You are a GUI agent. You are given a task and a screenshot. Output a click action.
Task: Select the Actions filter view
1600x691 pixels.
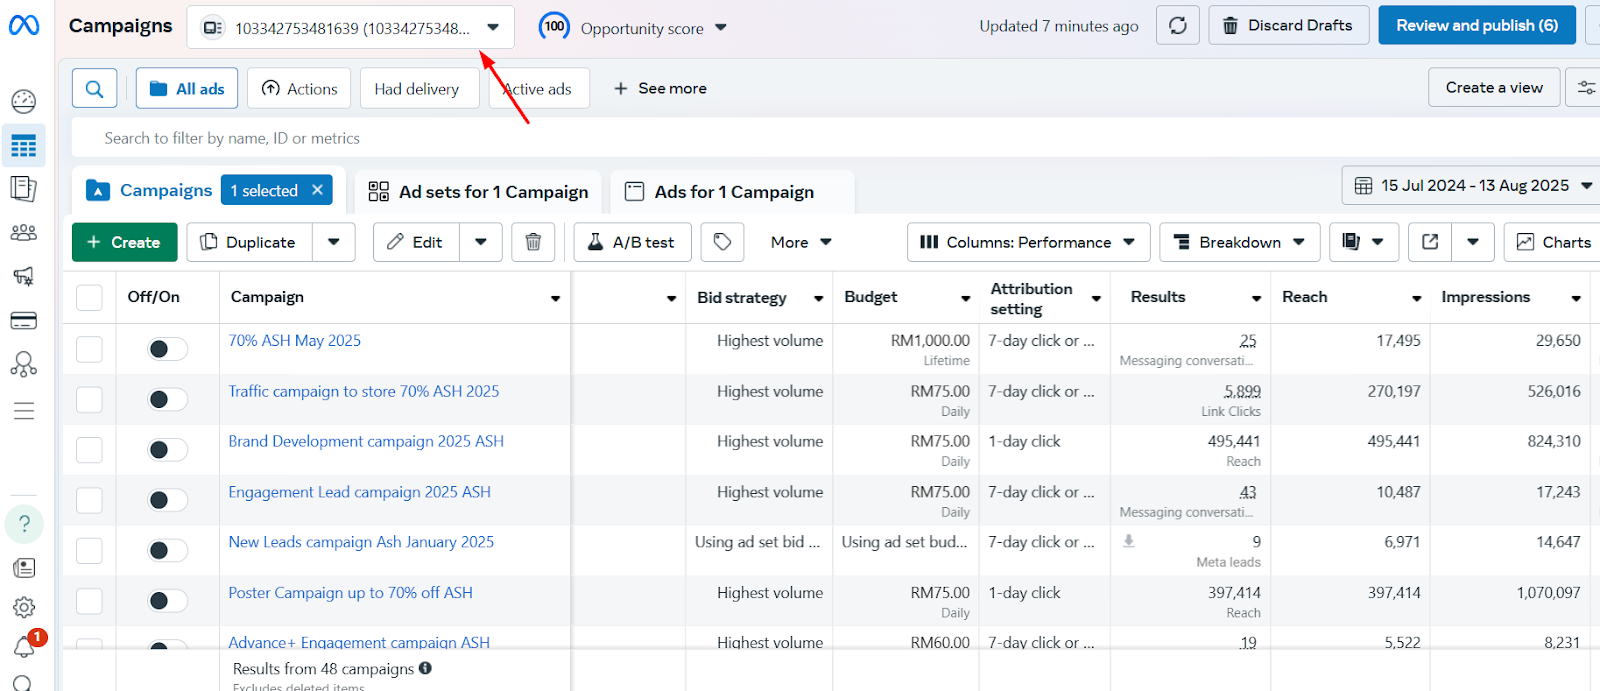click(300, 89)
